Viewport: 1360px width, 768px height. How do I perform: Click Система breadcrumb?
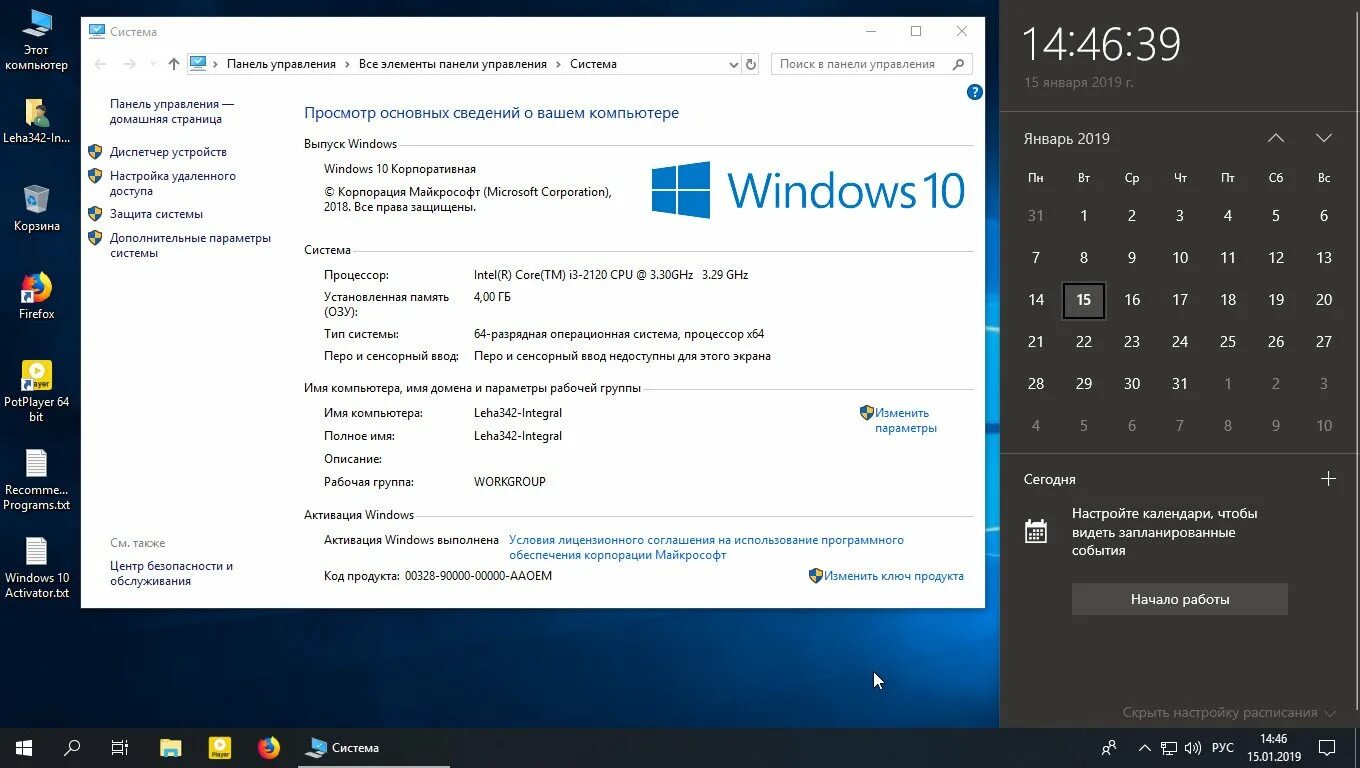[593, 64]
